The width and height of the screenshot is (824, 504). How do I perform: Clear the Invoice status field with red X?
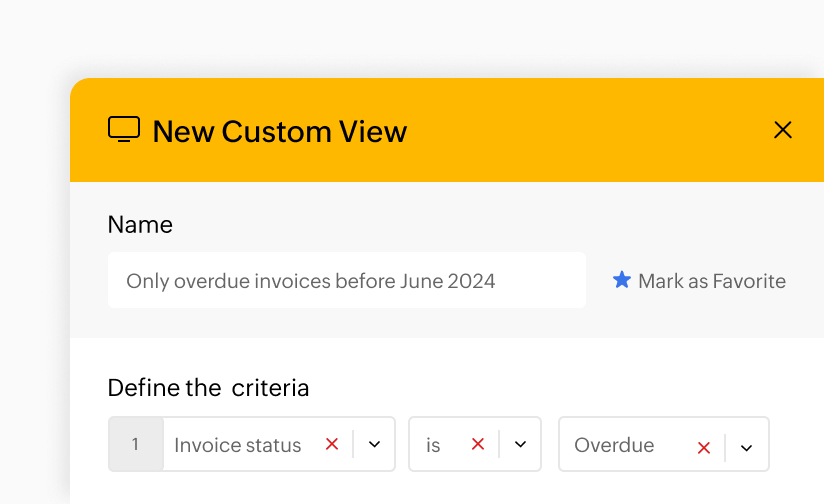coord(332,444)
